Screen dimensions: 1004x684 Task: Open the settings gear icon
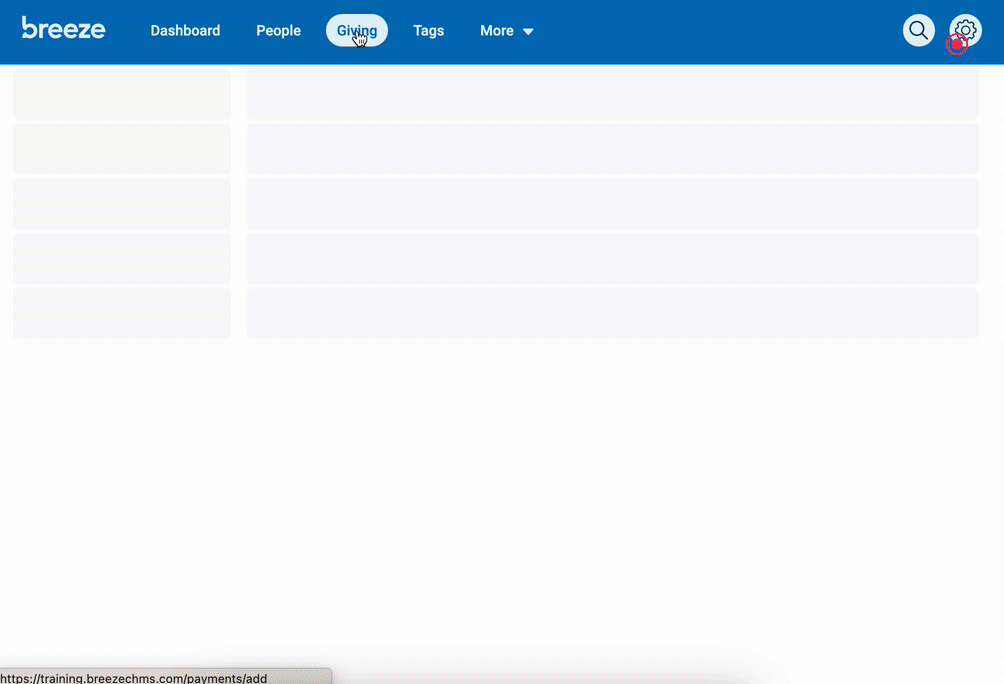pyautogui.click(x=966, y=30)
